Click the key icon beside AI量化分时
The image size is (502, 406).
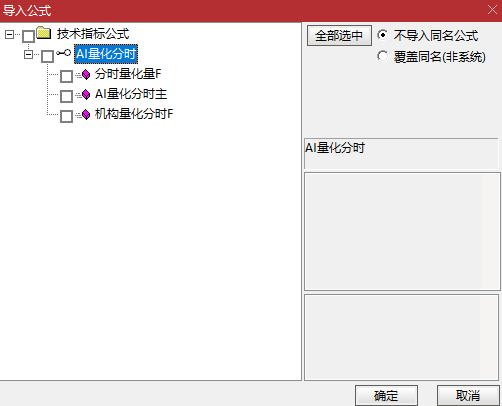[x=63, y=53]
